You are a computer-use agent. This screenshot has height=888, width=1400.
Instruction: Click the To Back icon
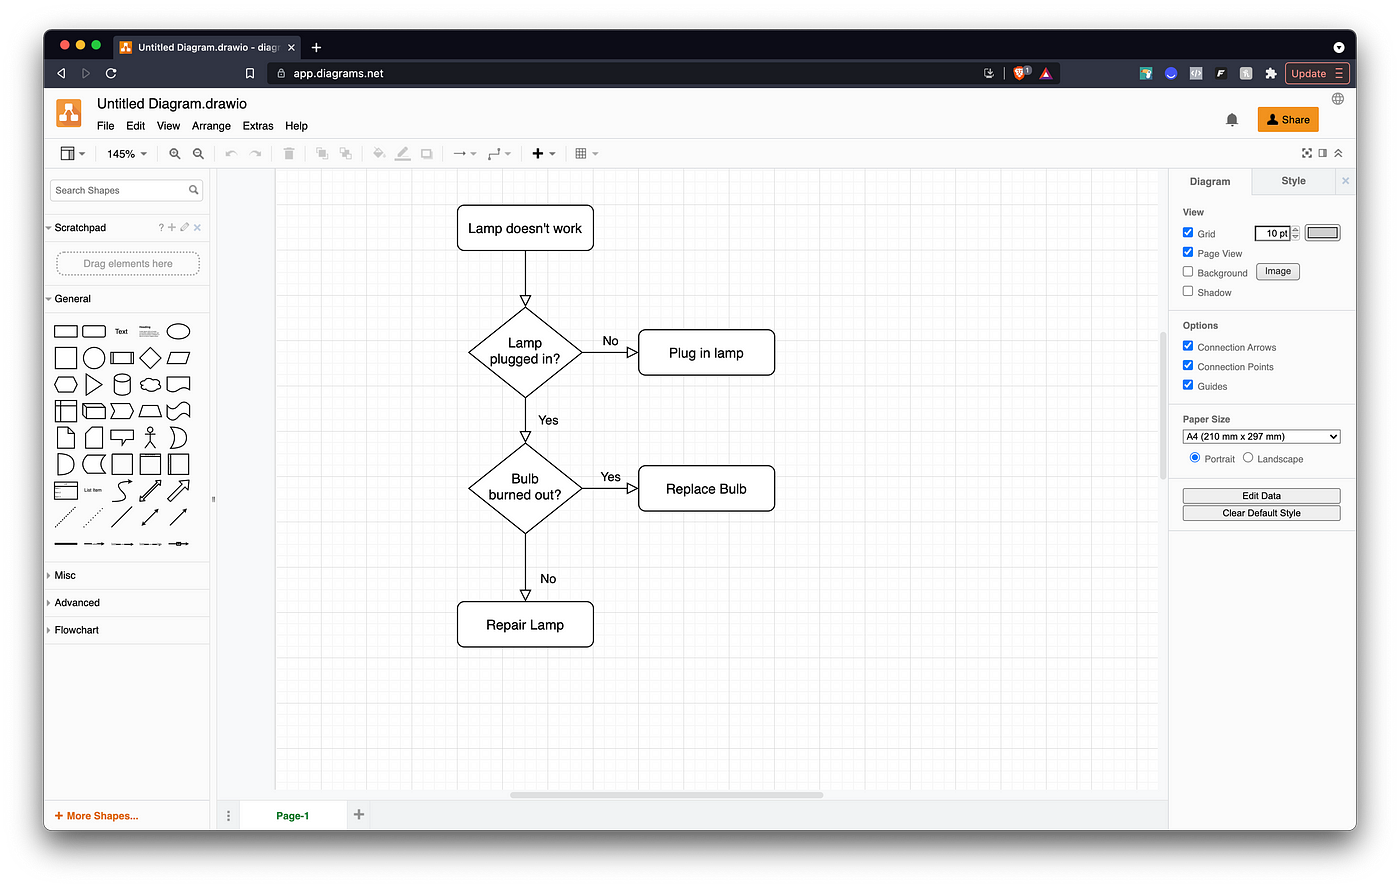pos(345,154)
